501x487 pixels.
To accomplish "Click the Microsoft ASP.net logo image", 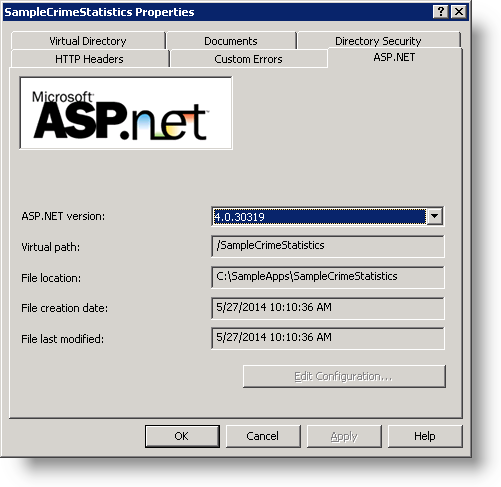I will click(126, 113).
